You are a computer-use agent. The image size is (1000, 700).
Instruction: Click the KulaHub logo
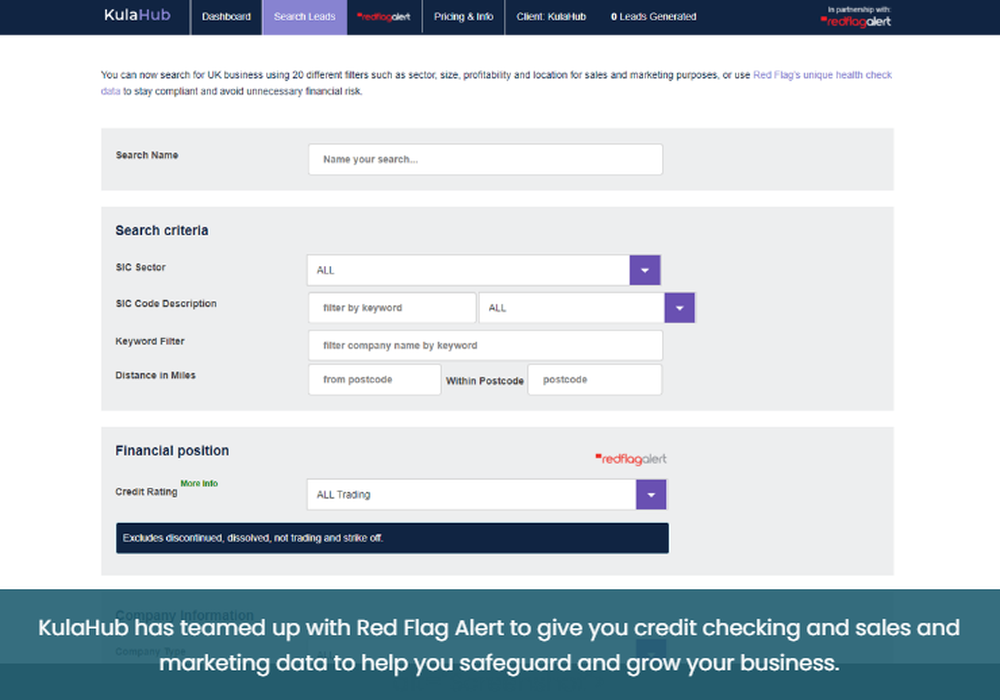click(x=137, y=15)
